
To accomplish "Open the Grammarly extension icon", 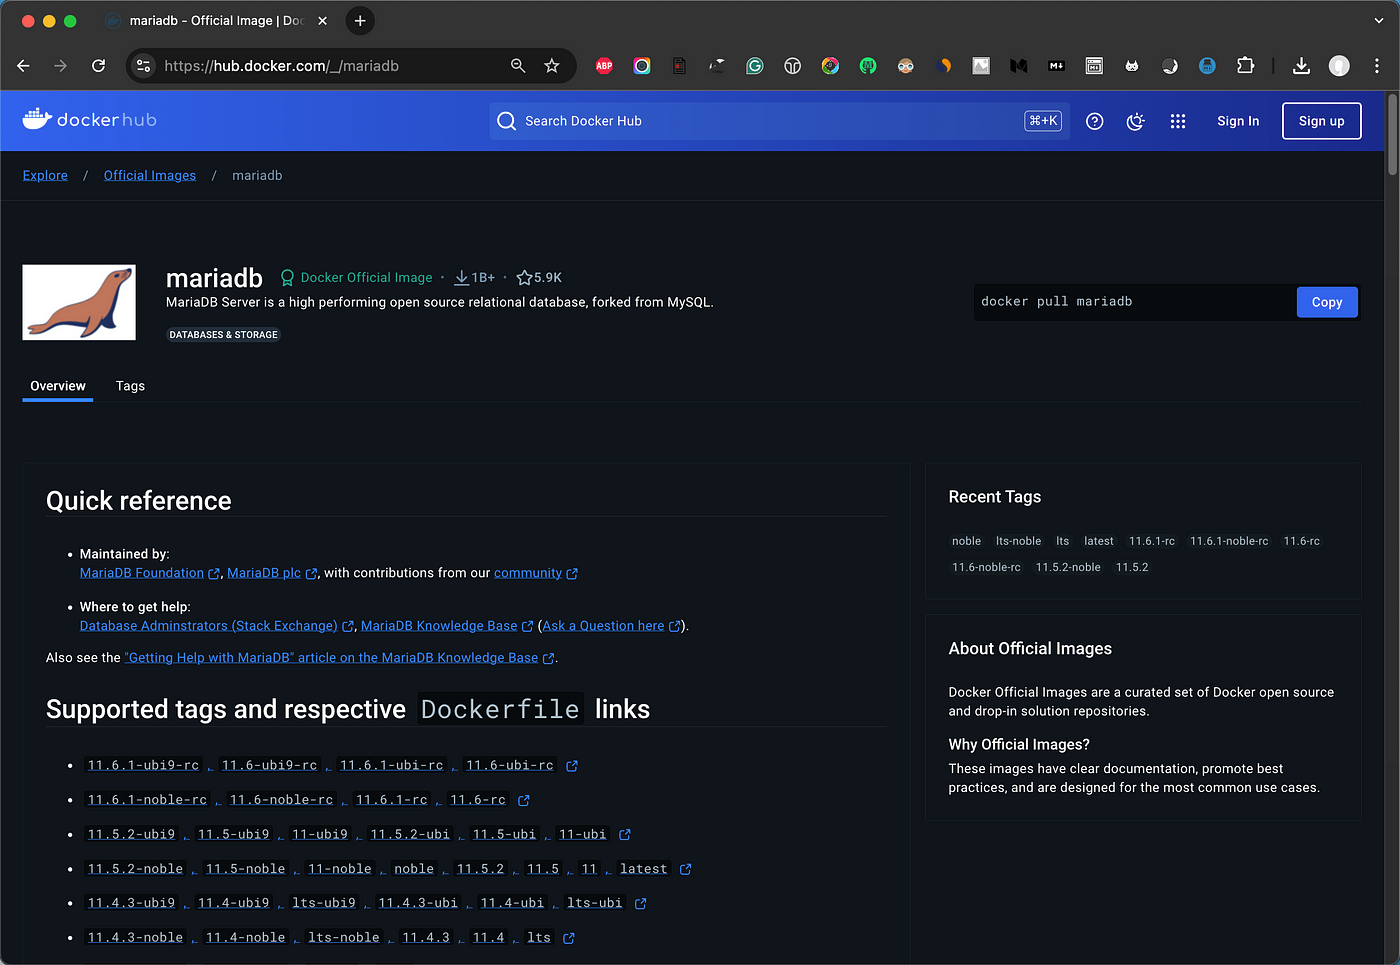I will tap(755, 66).
